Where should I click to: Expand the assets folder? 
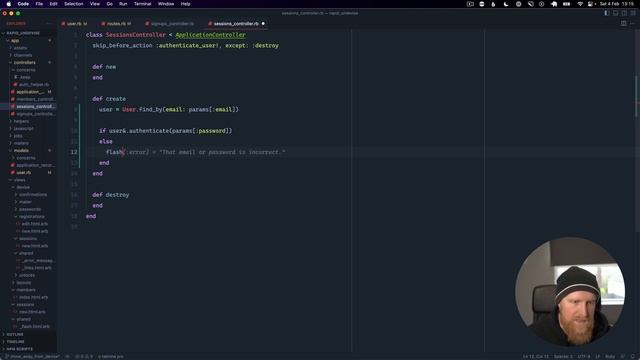coord(20,48)
